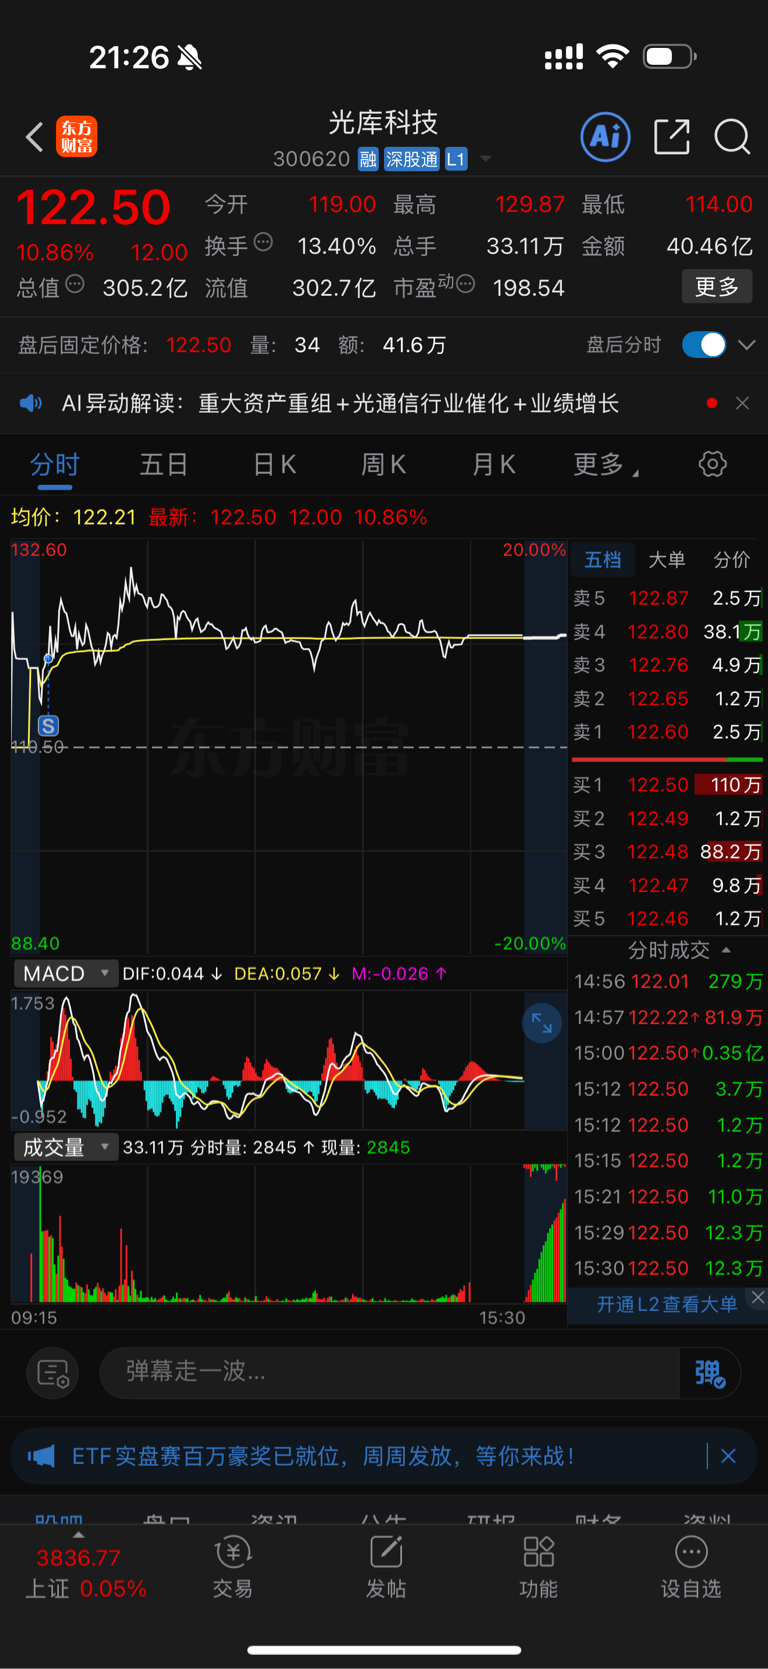
Task: Expand the 盘后分时 chevron
Action: click(747, 345)
